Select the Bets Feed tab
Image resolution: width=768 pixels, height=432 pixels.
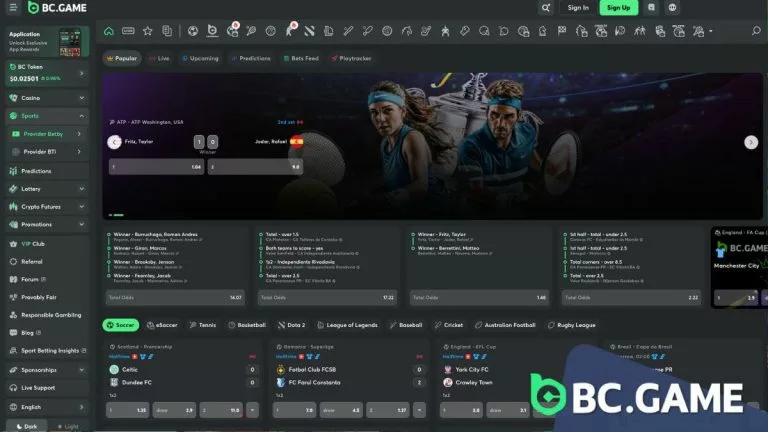(301, 58)
